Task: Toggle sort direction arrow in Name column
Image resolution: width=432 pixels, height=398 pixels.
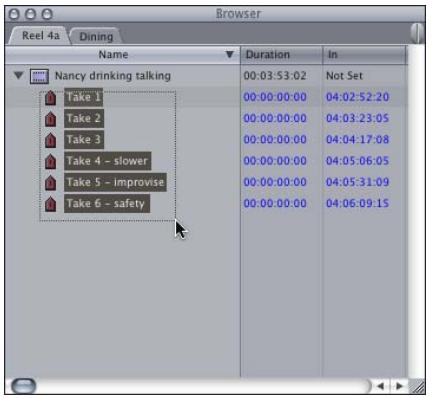Action: 229,54
